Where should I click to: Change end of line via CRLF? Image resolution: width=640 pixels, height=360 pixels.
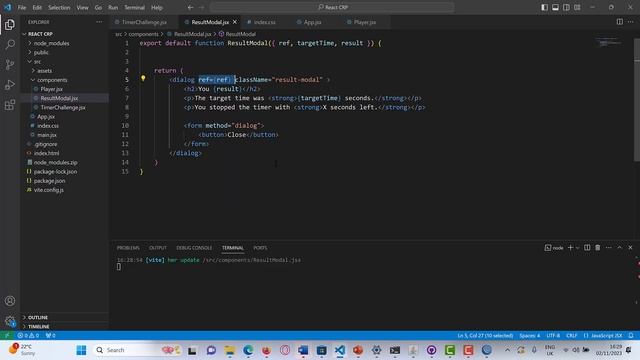coord(571,336)
